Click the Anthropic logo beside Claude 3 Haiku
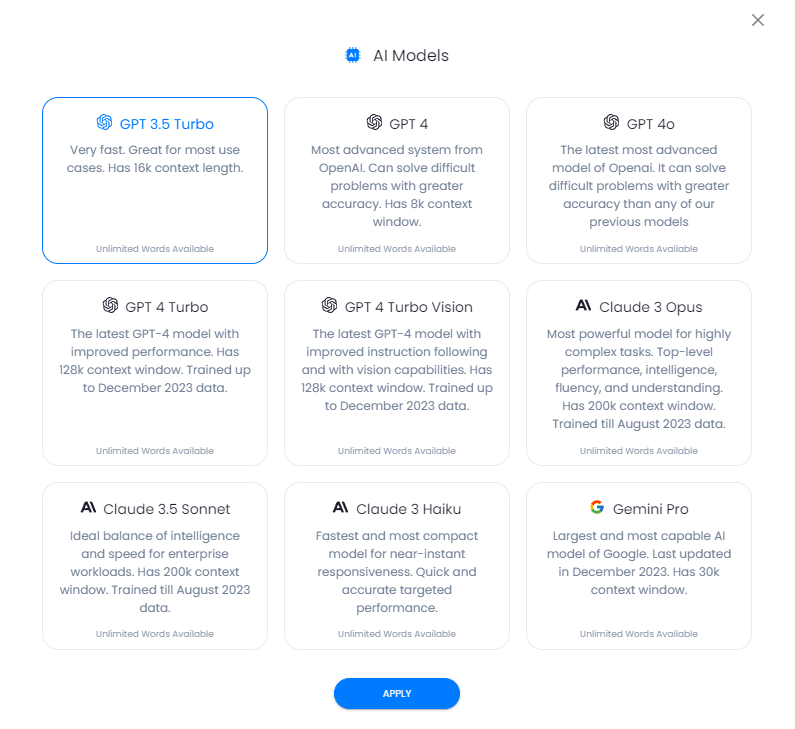795x729 pixels. point(340,507)
